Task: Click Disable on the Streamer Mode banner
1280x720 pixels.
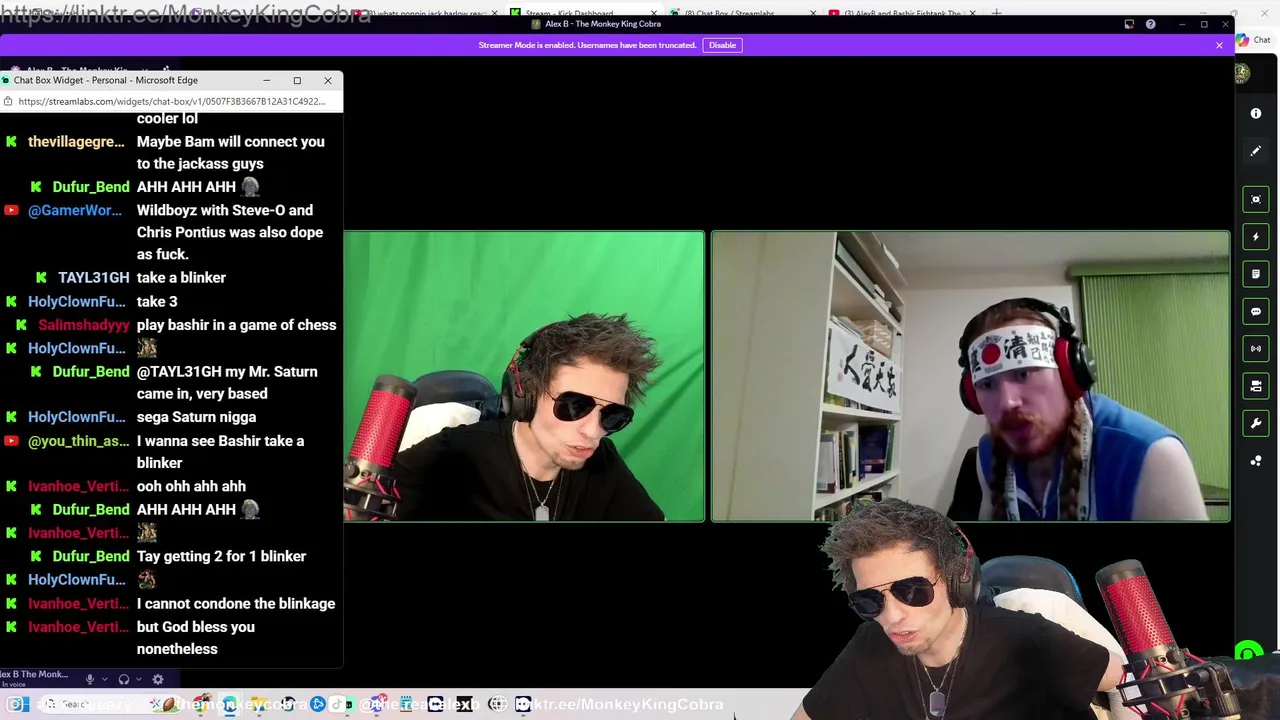Action: [x=722, y=45]
